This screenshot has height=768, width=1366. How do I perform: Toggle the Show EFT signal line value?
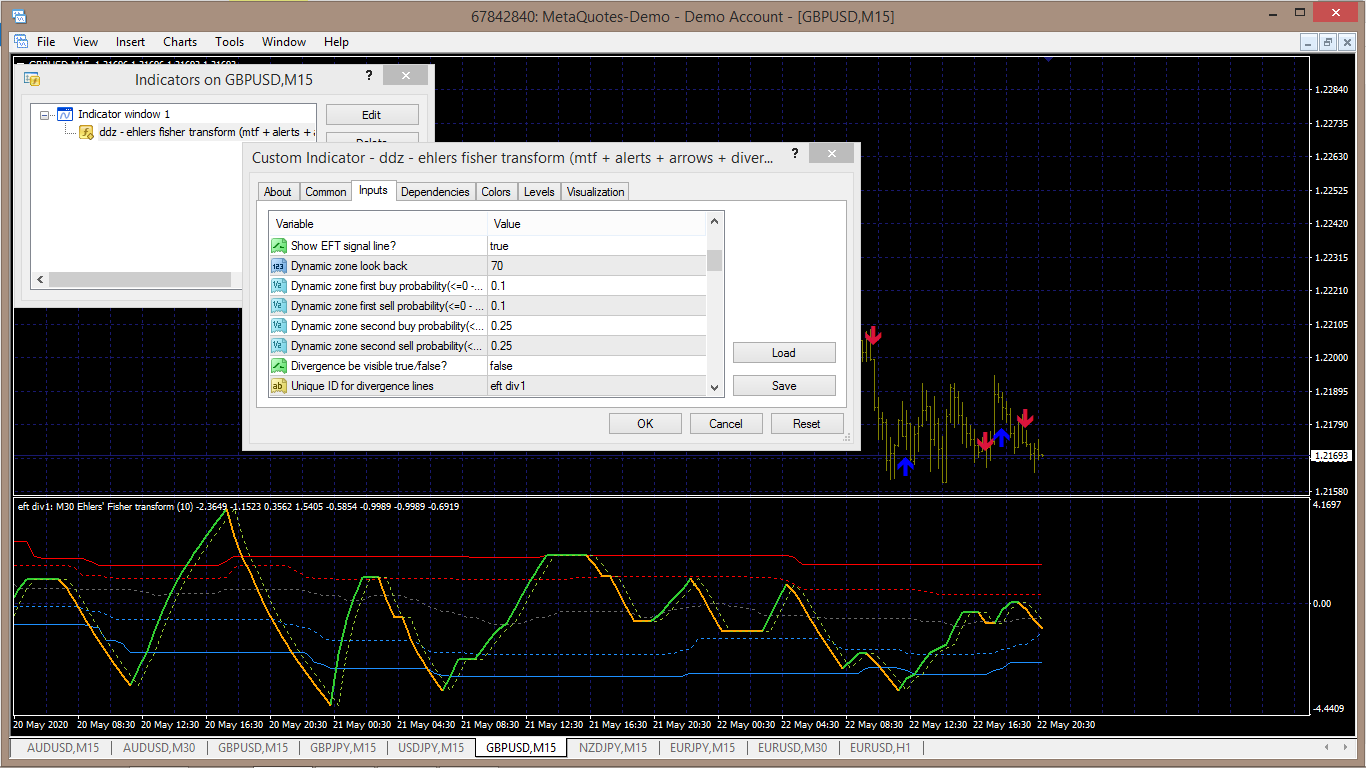[x=596, y=246]
